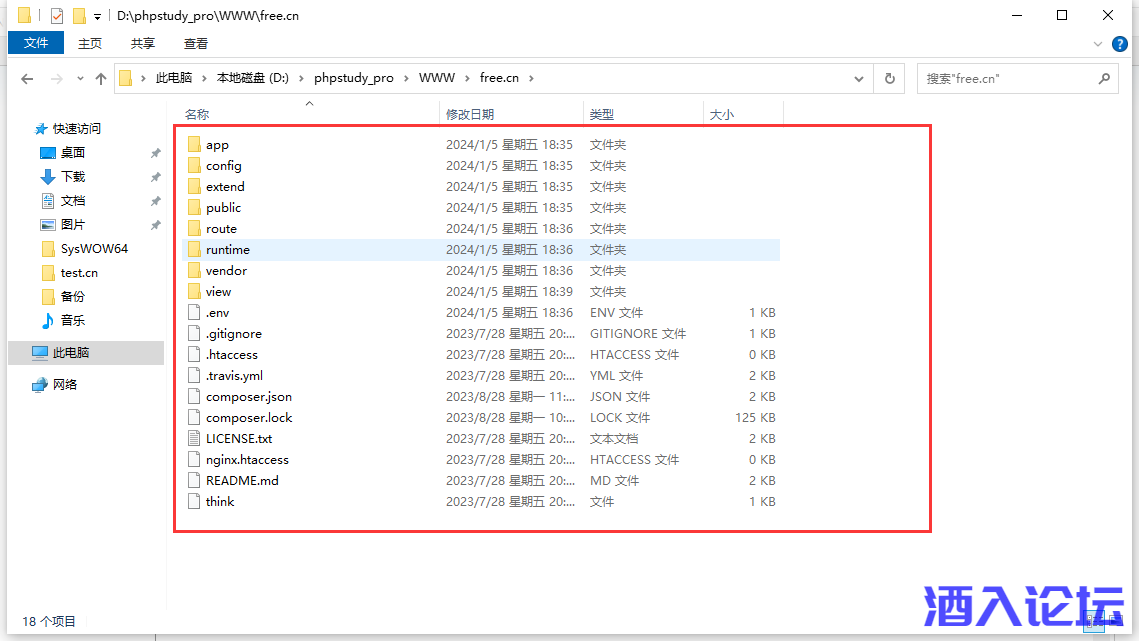
Task: Click the Music icon in sidebar
Action: (47, 321)
